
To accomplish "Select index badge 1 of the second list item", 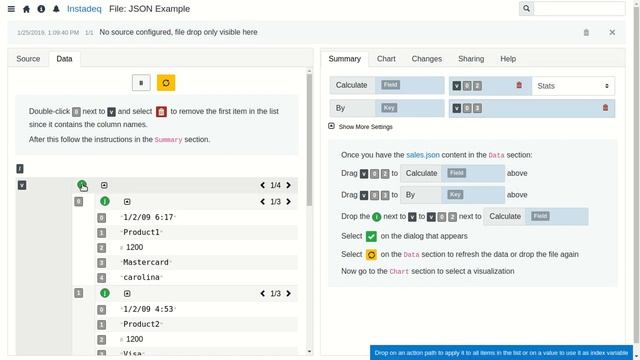I will coord(78,293).
